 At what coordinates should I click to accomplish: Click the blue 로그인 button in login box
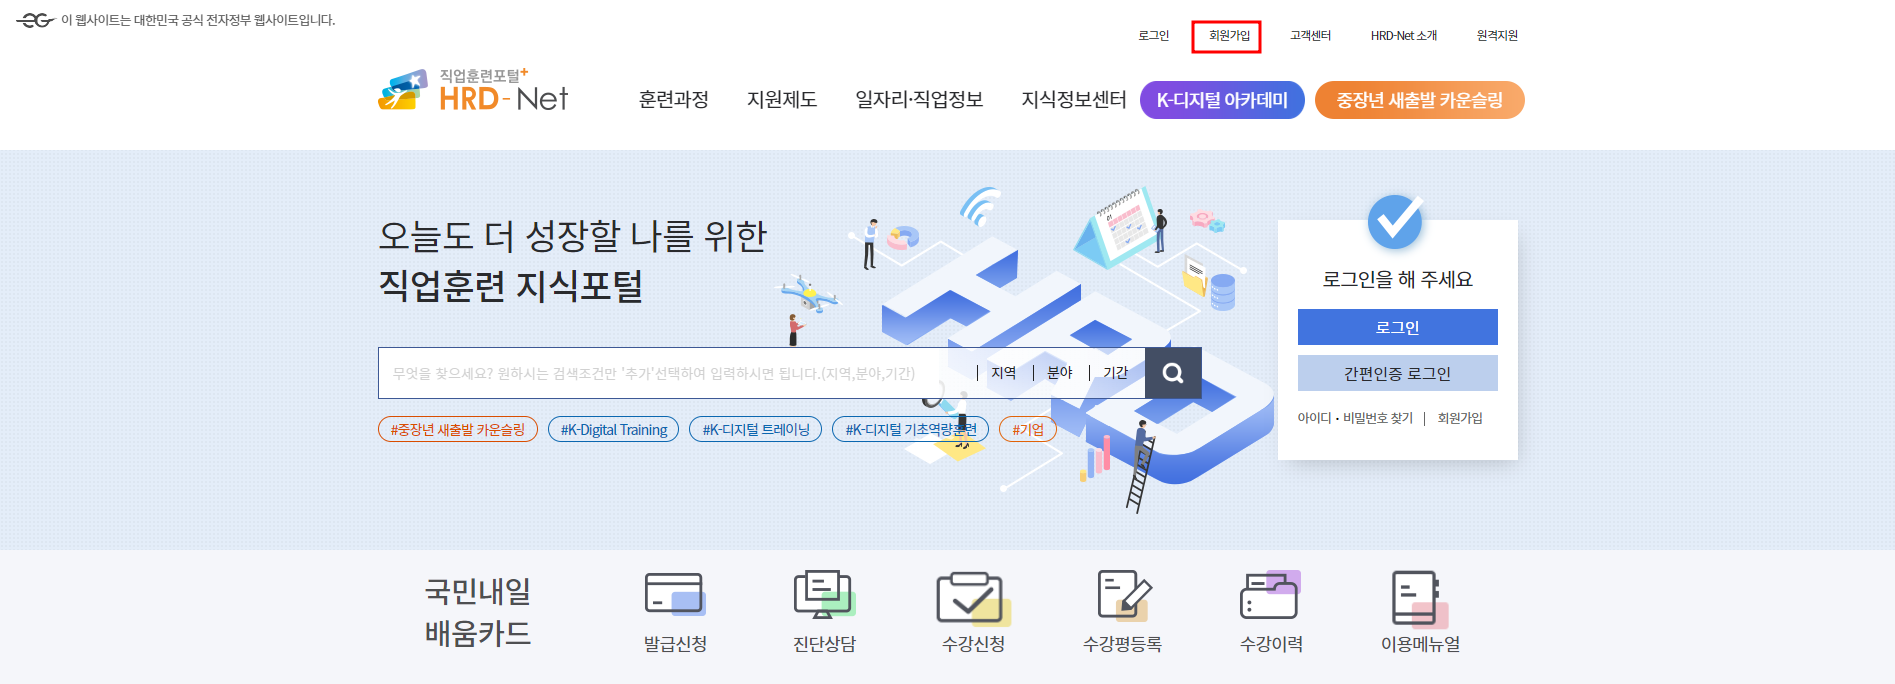point(1398,327)
